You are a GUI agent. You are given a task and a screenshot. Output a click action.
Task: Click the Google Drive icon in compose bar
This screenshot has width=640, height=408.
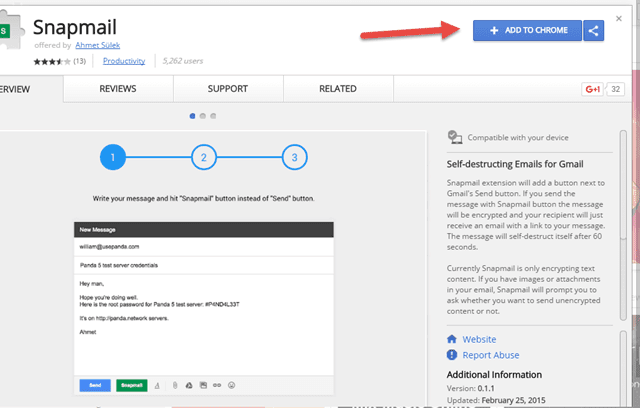[x=189, y=385]
